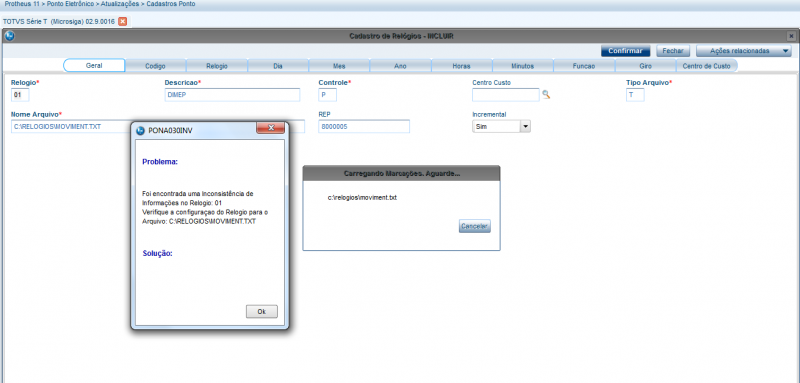Click the Problema: heading in dialog
This screenshot has height=383, width=800.
(160, 162)
